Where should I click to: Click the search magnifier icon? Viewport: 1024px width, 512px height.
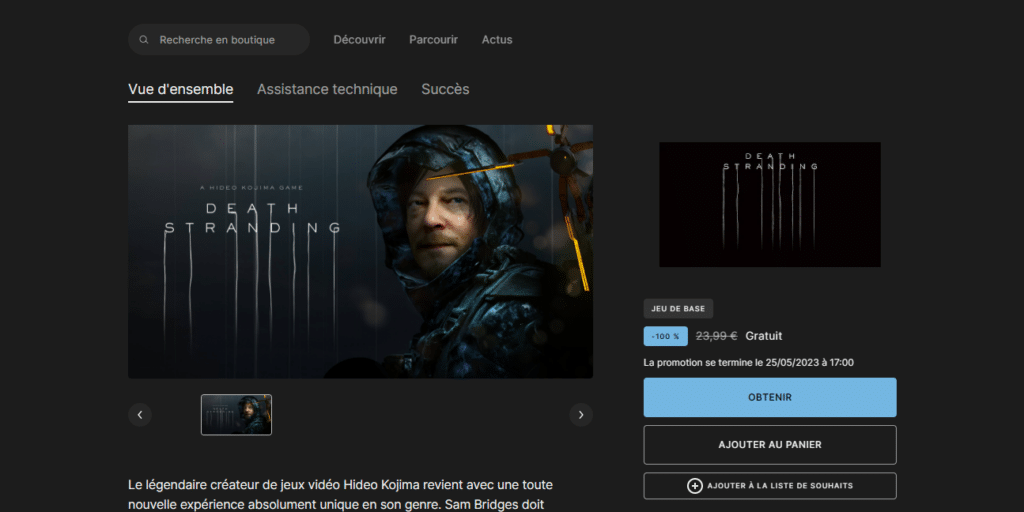coord(144,40)
